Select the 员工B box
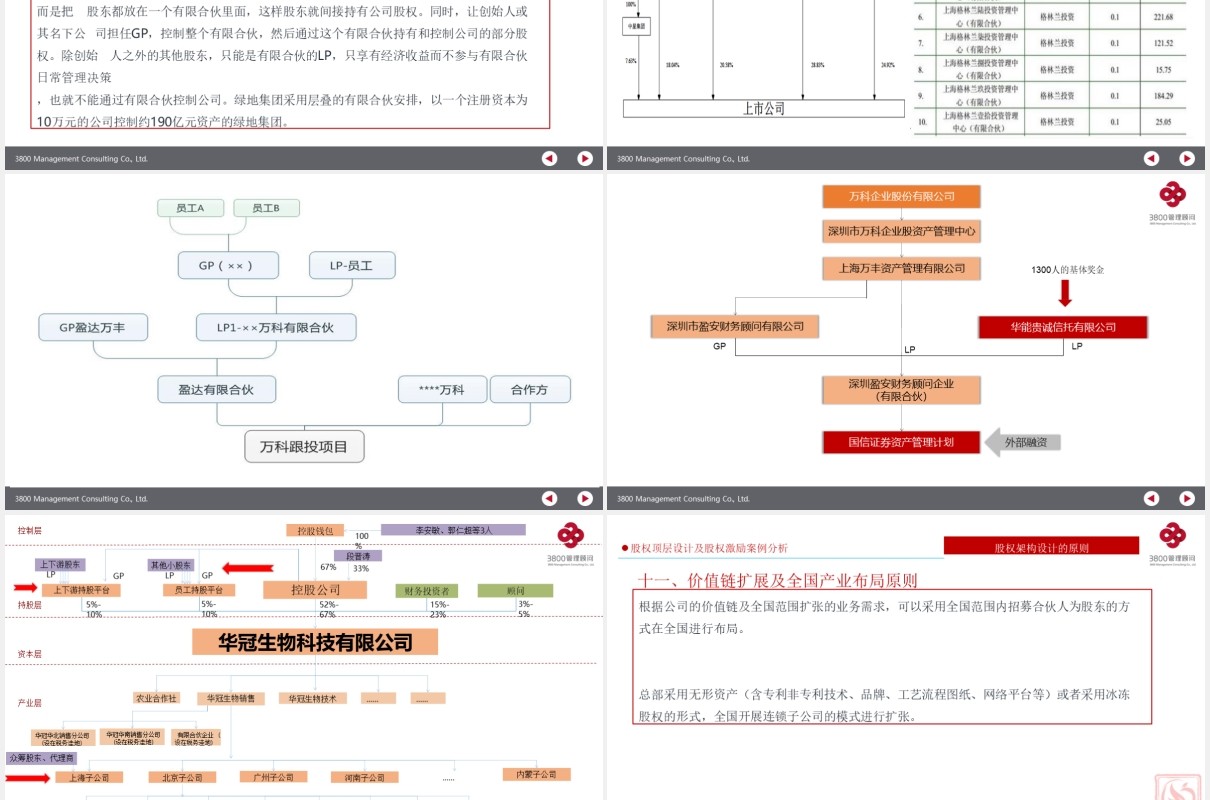The image size is (1210, 800). [266, 208]
